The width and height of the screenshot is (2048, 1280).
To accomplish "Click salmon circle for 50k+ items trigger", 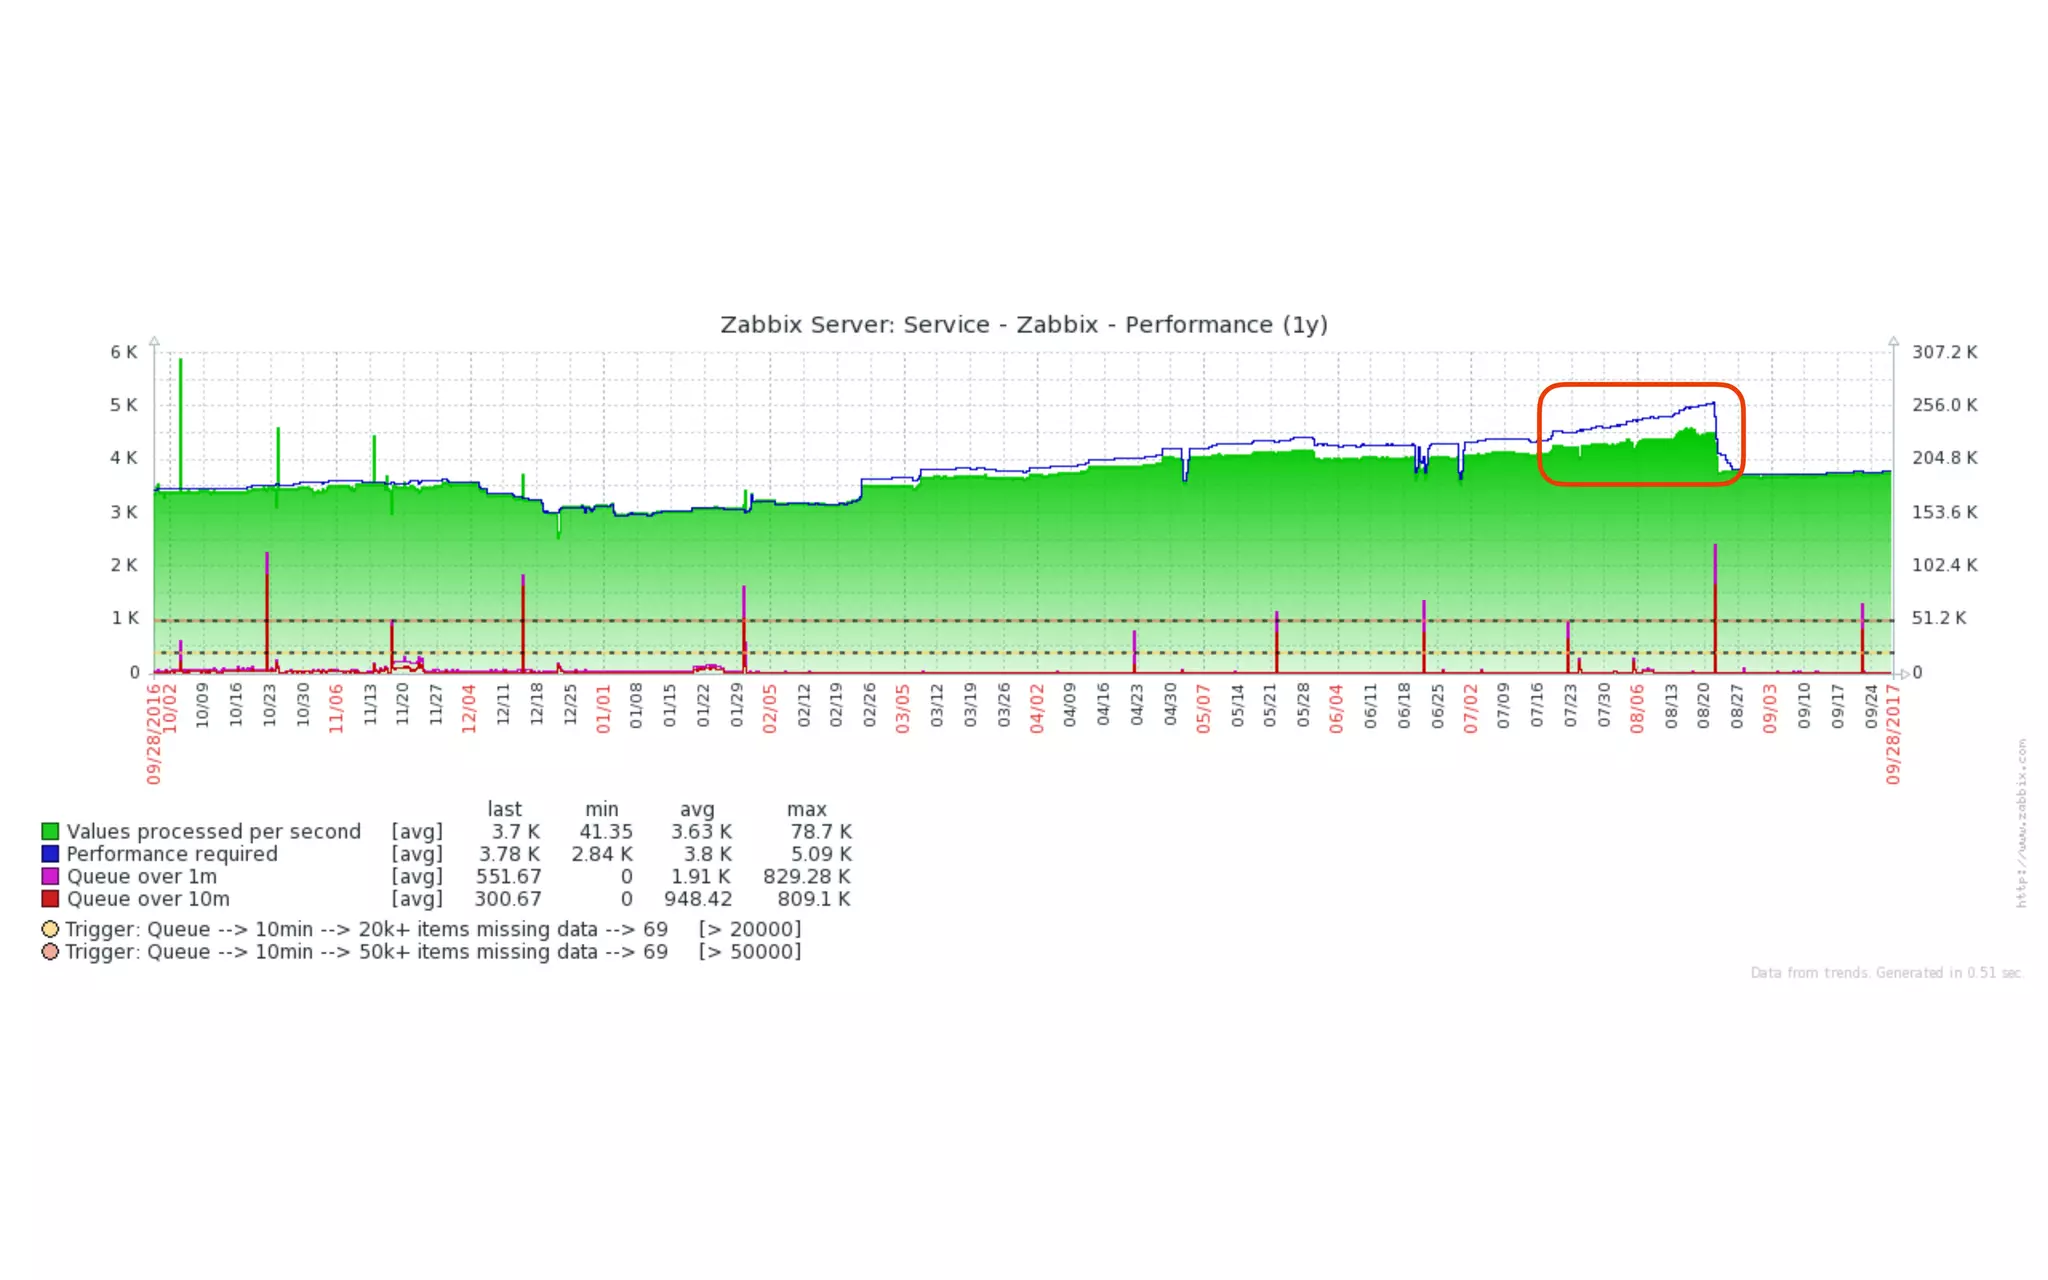I will pos(50,951).
